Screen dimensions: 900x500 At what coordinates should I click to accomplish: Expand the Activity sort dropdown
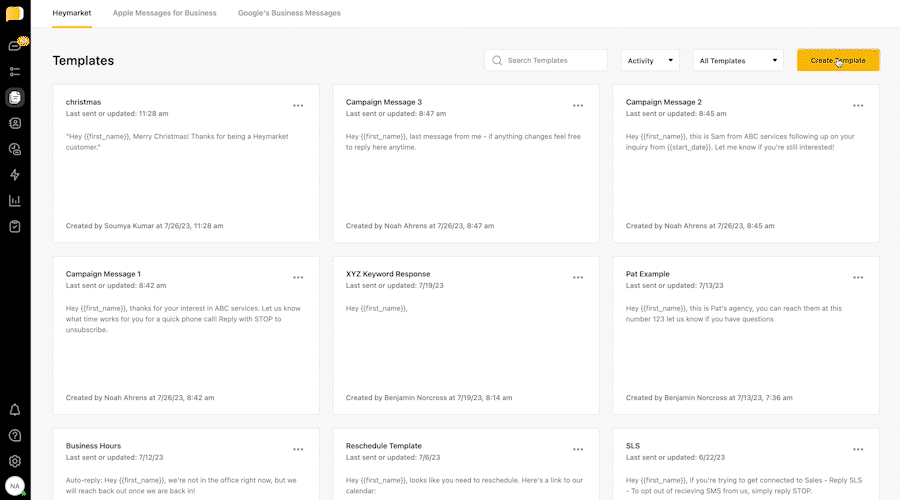click(x=650, y=60)
